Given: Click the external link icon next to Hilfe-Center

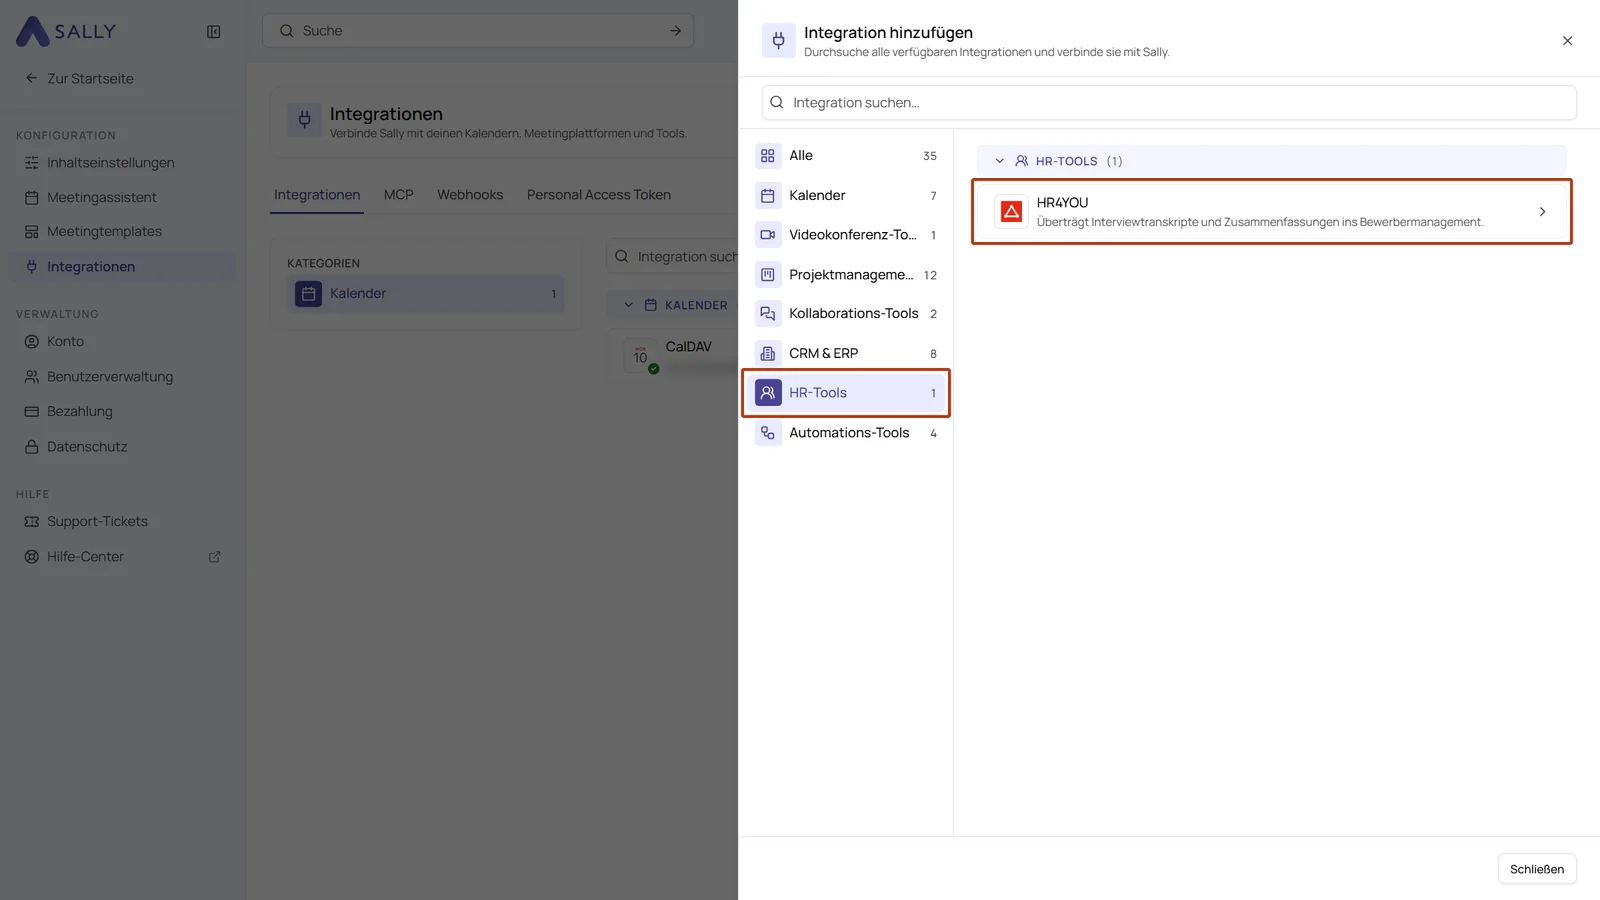Looking at the screenshot, I should 214,557.
